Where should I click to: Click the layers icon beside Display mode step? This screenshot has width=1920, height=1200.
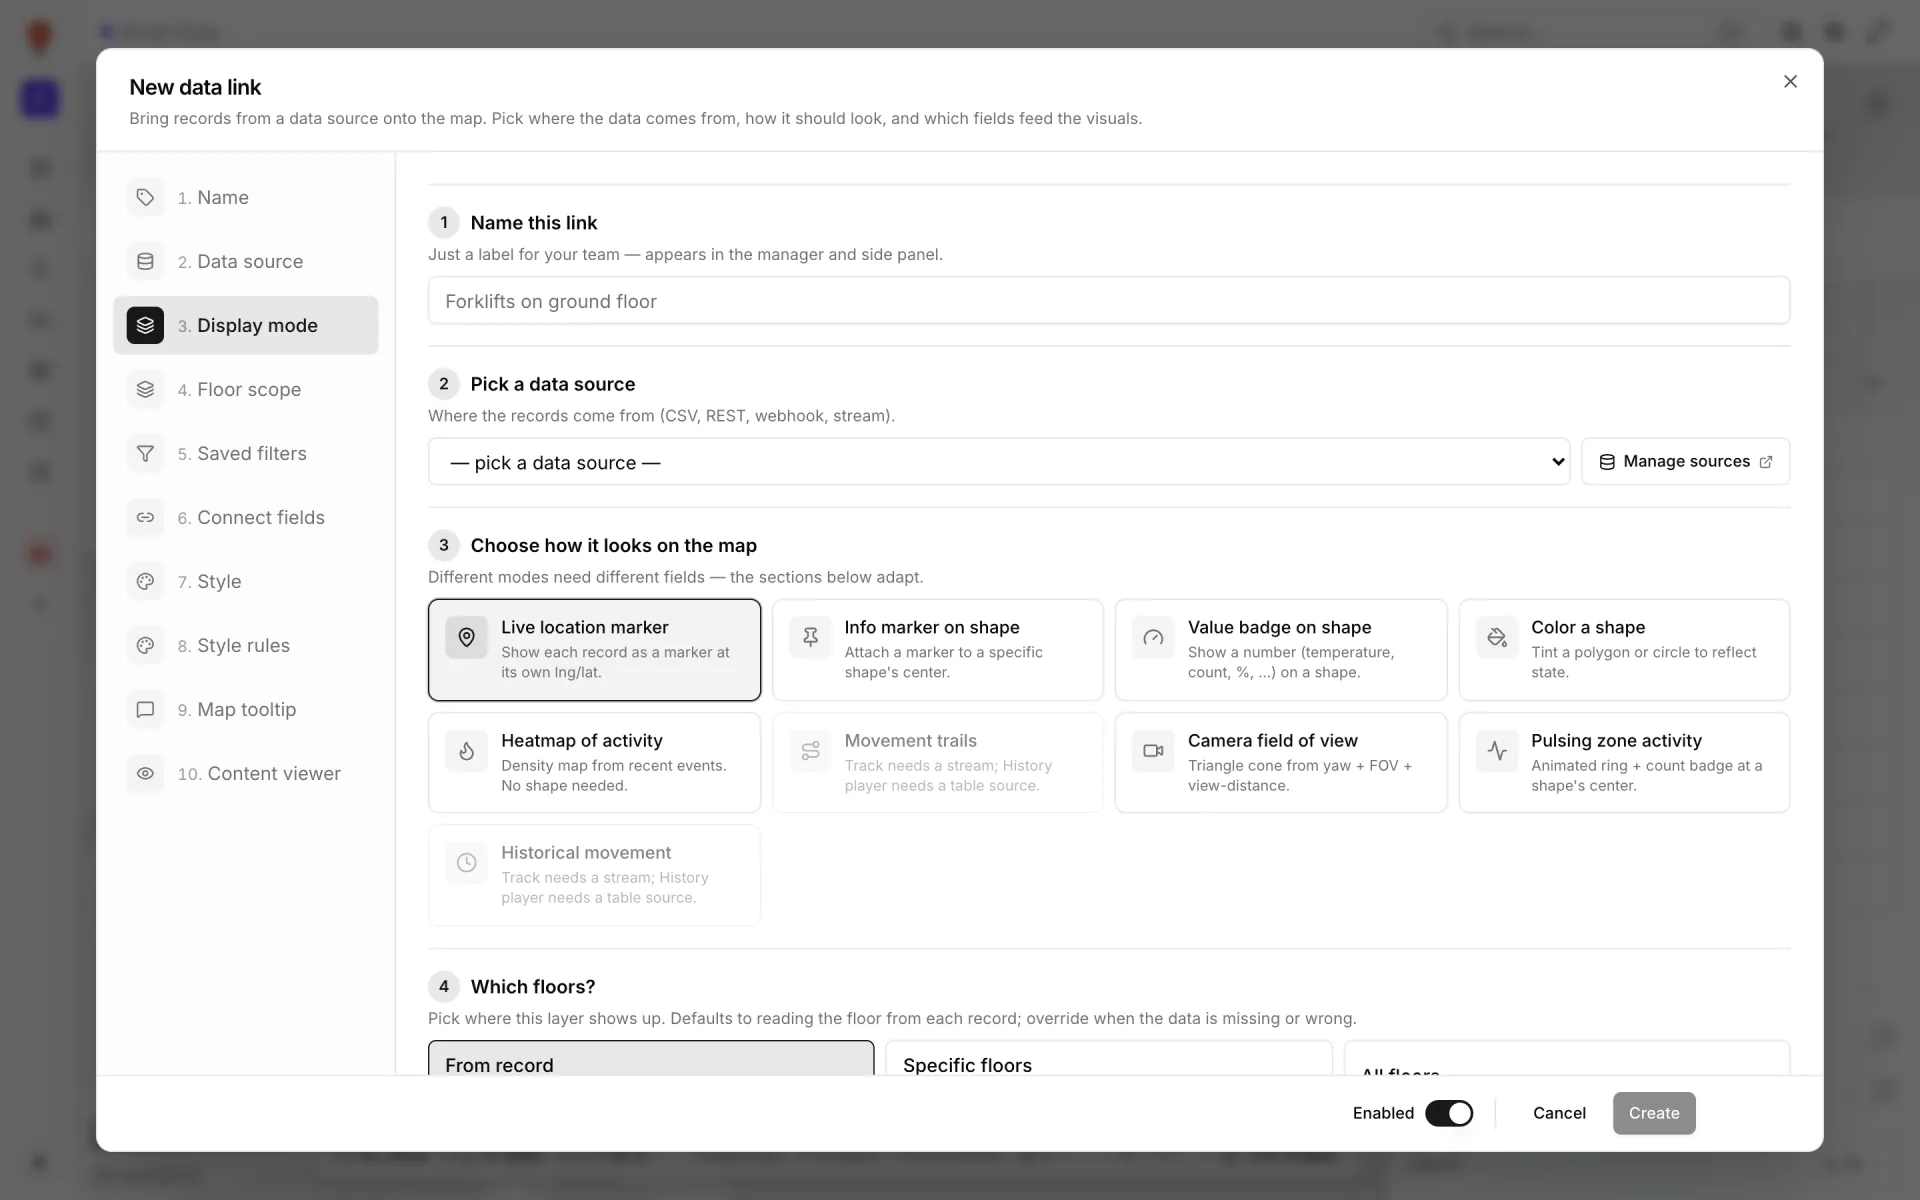click(145, 325)
